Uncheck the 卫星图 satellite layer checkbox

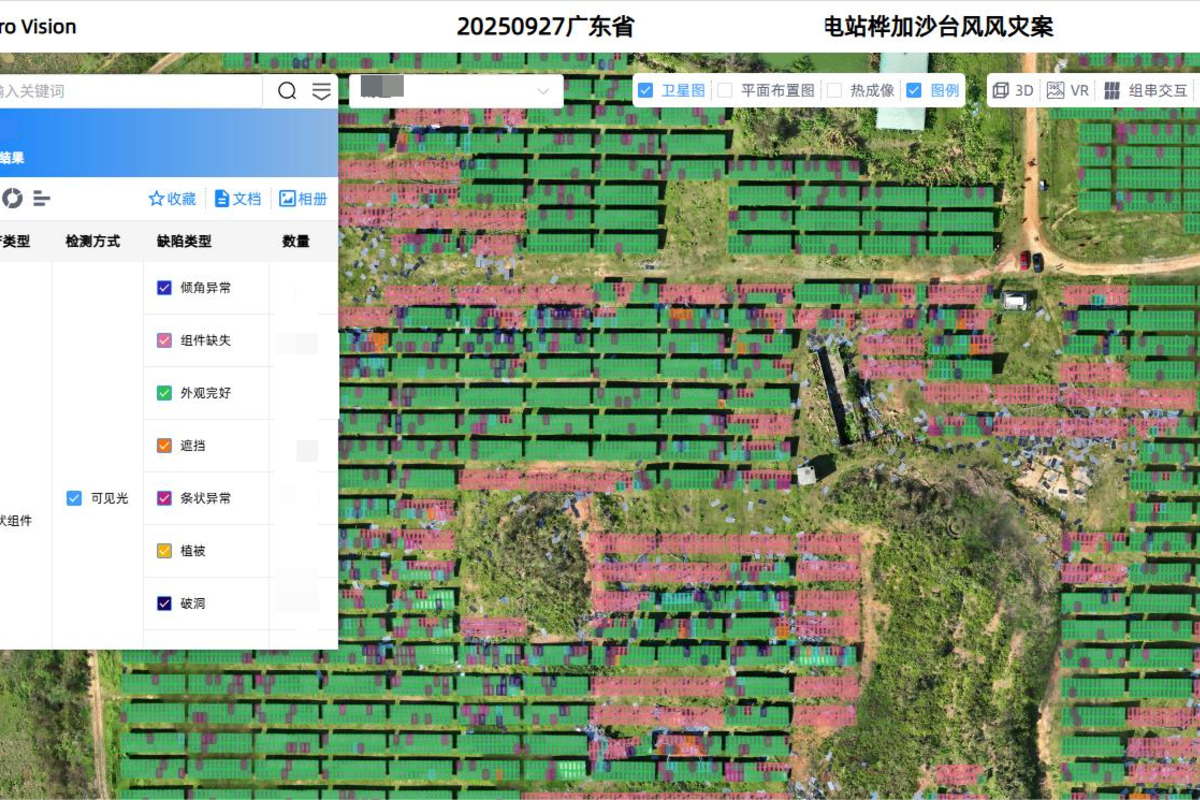646,90
